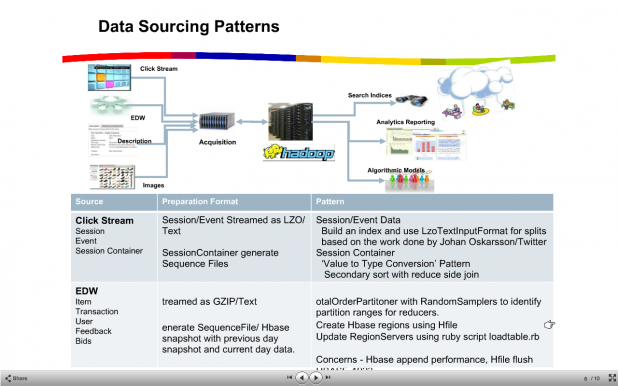
Task: Click the cloud users illustration
Action: click(476, 90)
